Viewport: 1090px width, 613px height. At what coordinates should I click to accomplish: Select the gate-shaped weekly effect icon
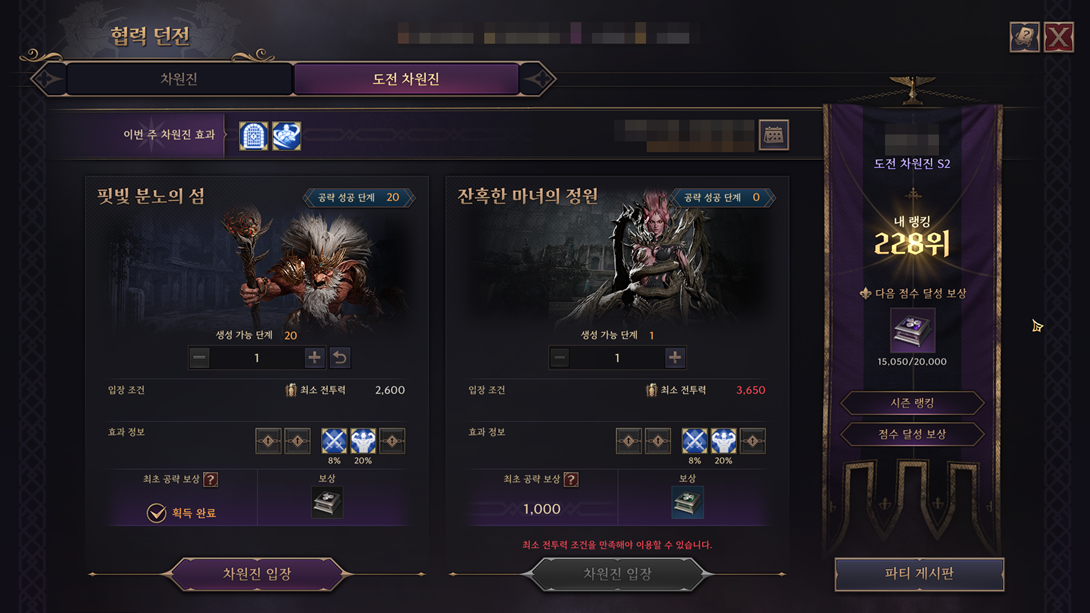[x=254, y=136]
